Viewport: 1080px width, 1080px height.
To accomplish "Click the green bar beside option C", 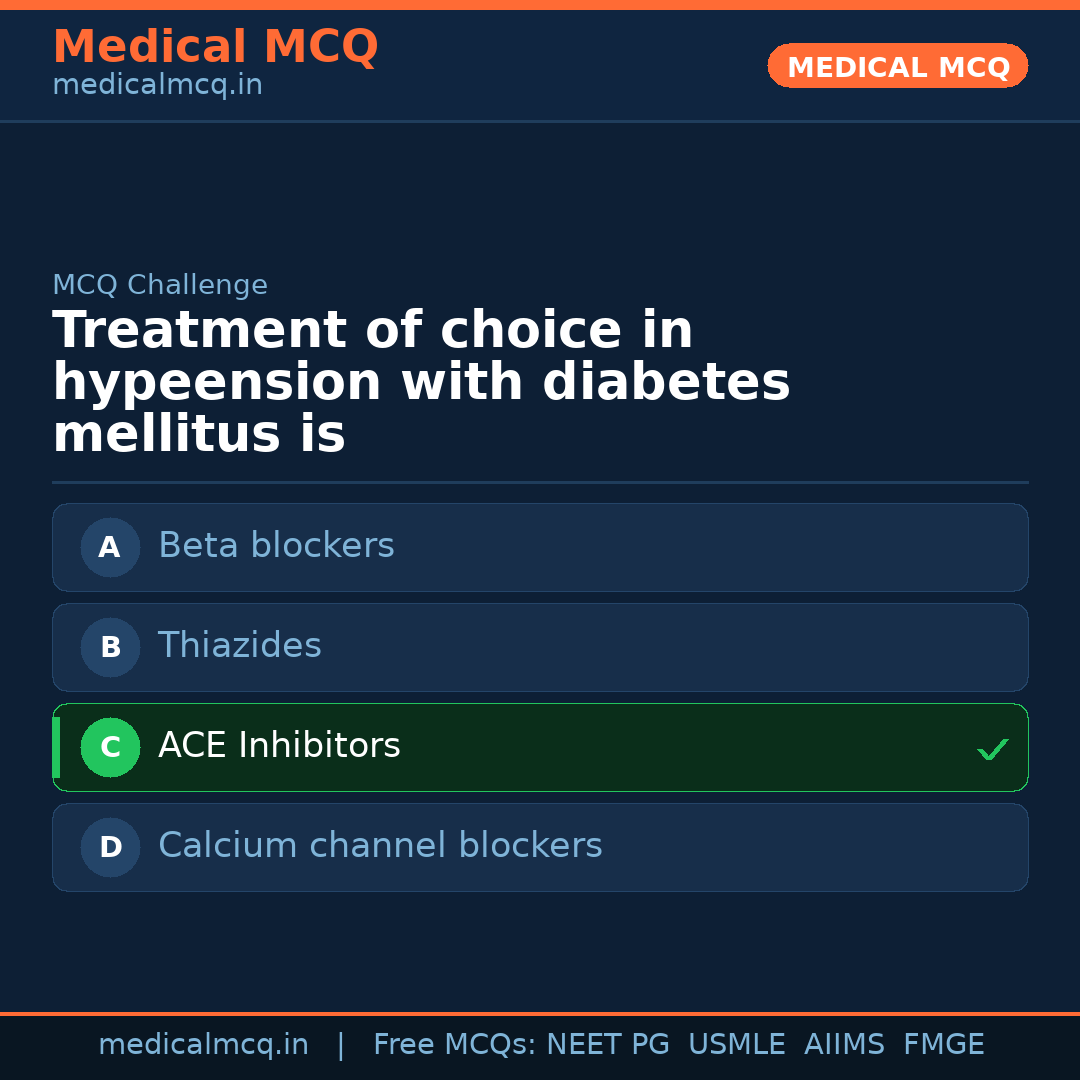I will 56,747.
